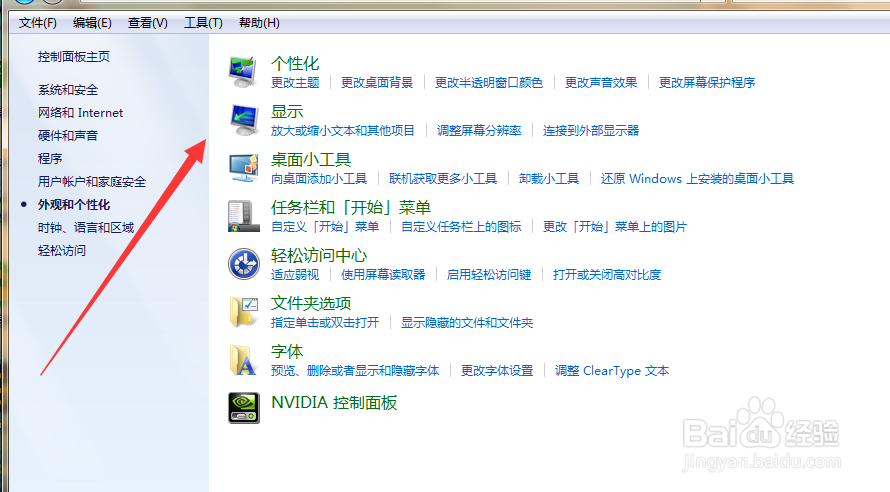
Task: Open the 查看(V) menu
Action: 148,23
